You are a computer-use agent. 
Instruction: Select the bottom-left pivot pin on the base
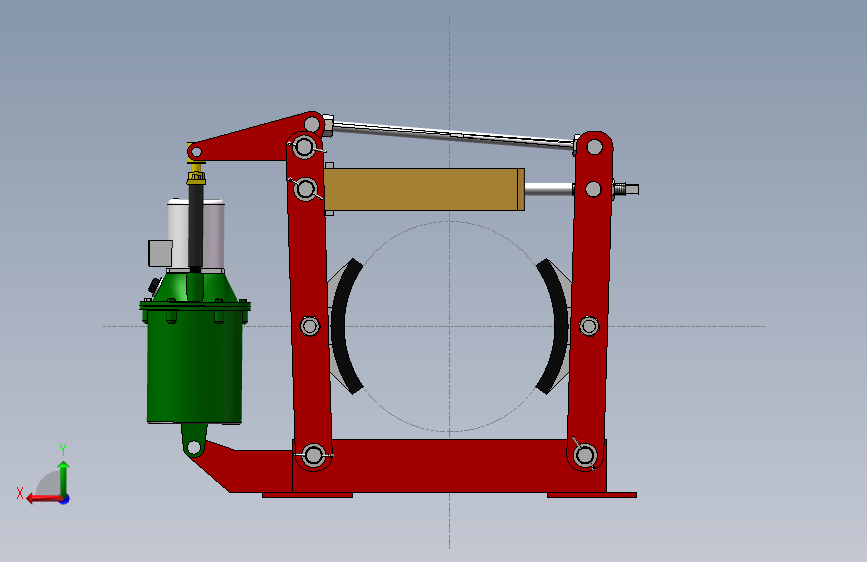tap(314, 455)
